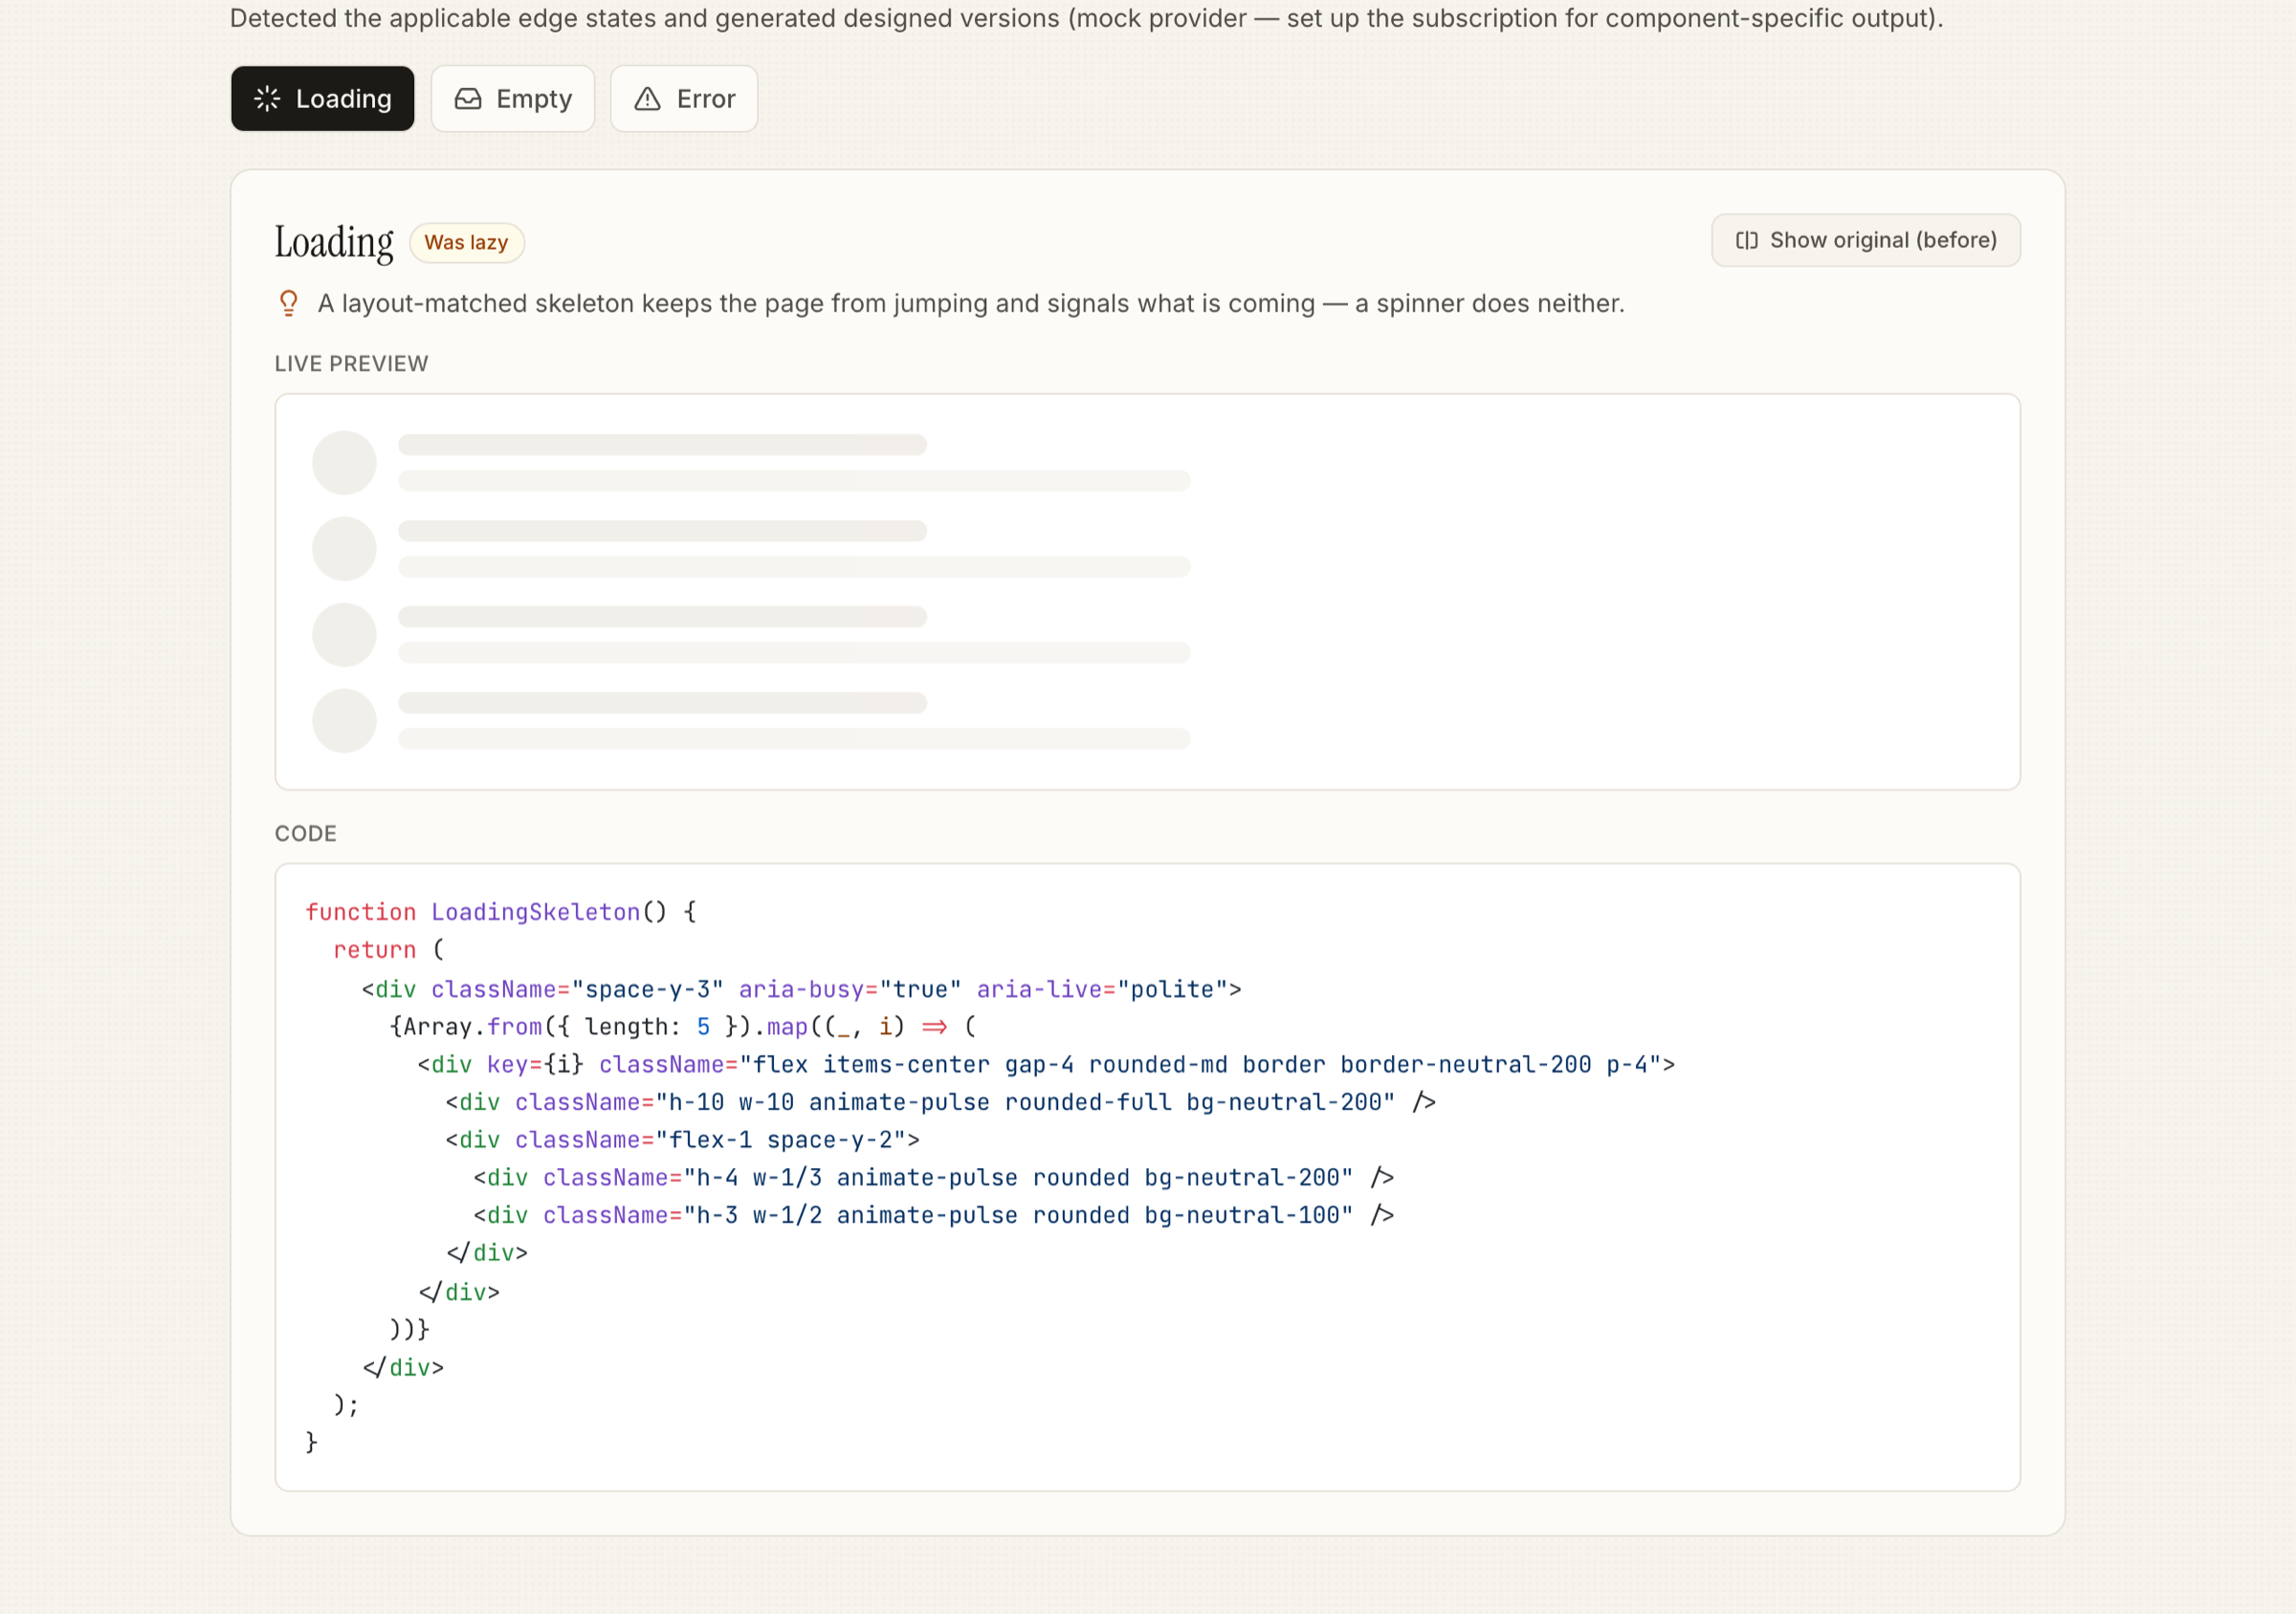Click the lightbulb tip icon
This screenshot has height=1614, width=2296.
click(x=289, y=303)
